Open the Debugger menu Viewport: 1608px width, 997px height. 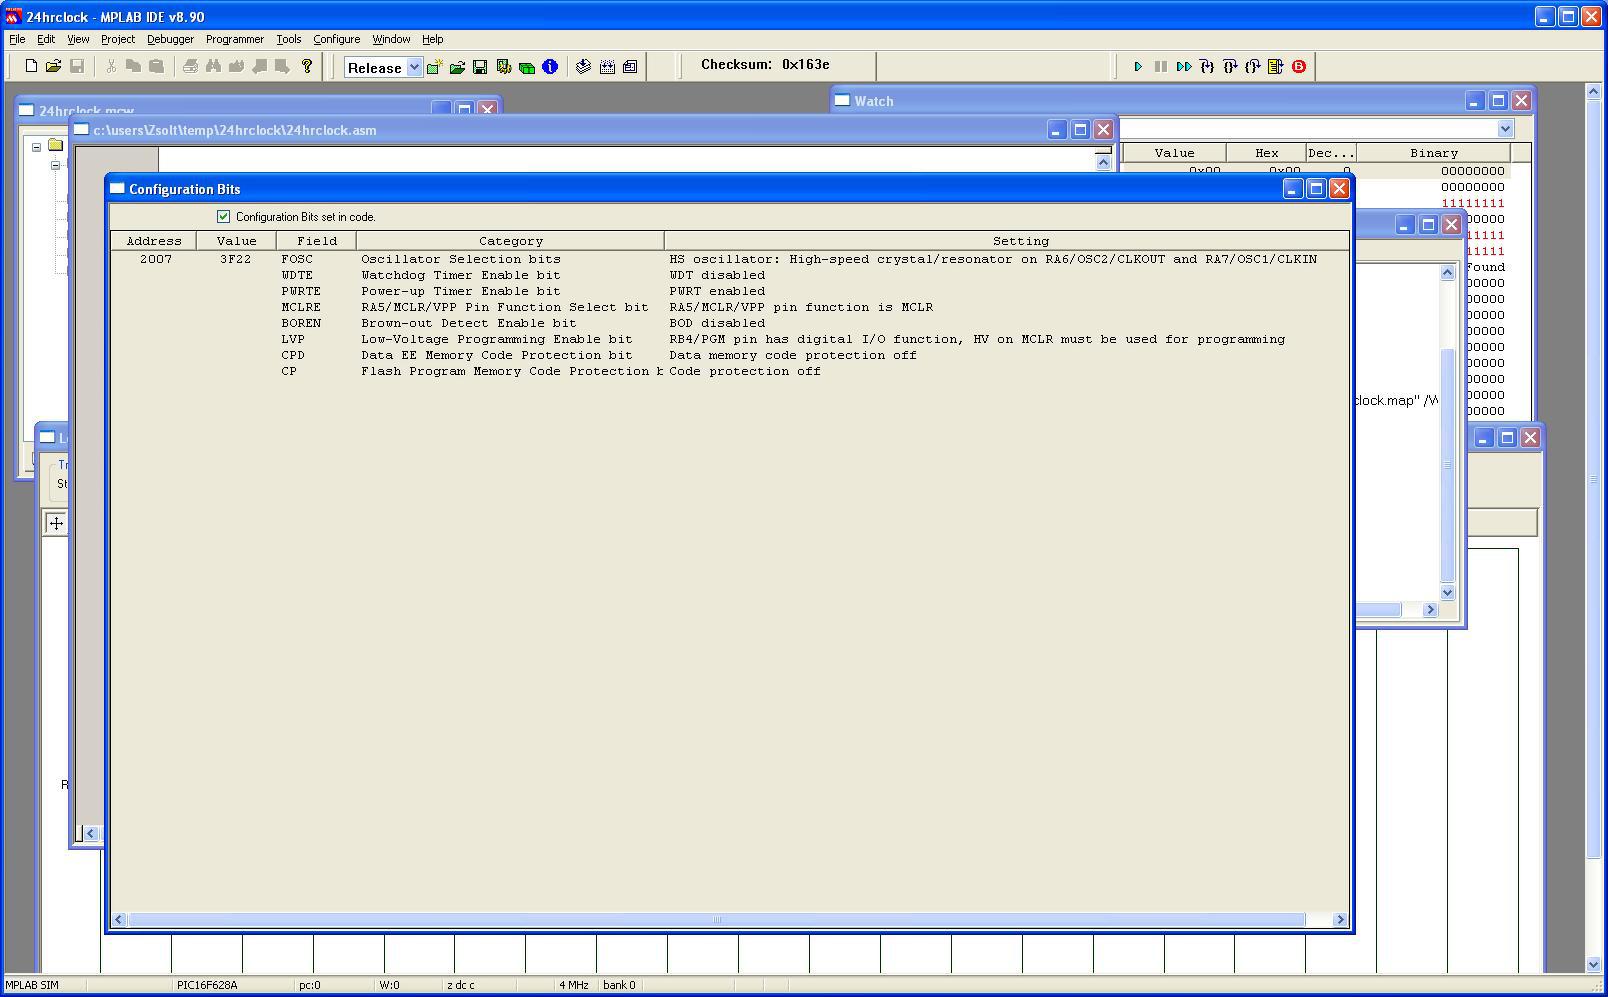[171, 39]
